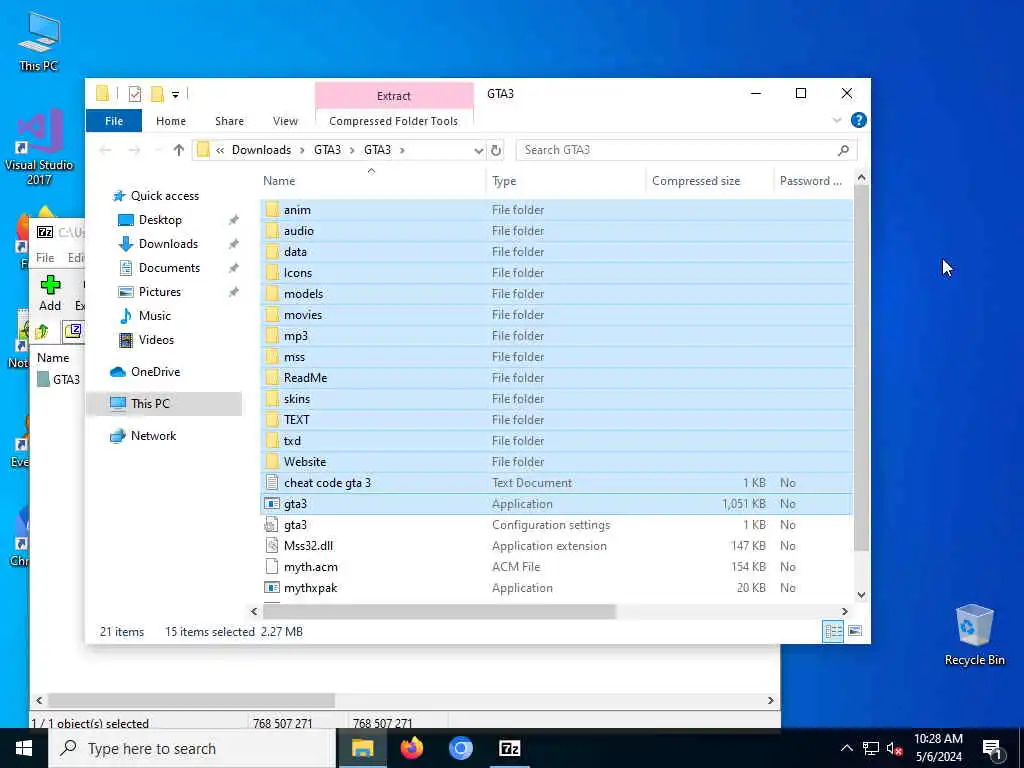Click the Password column header

[812, 181]
